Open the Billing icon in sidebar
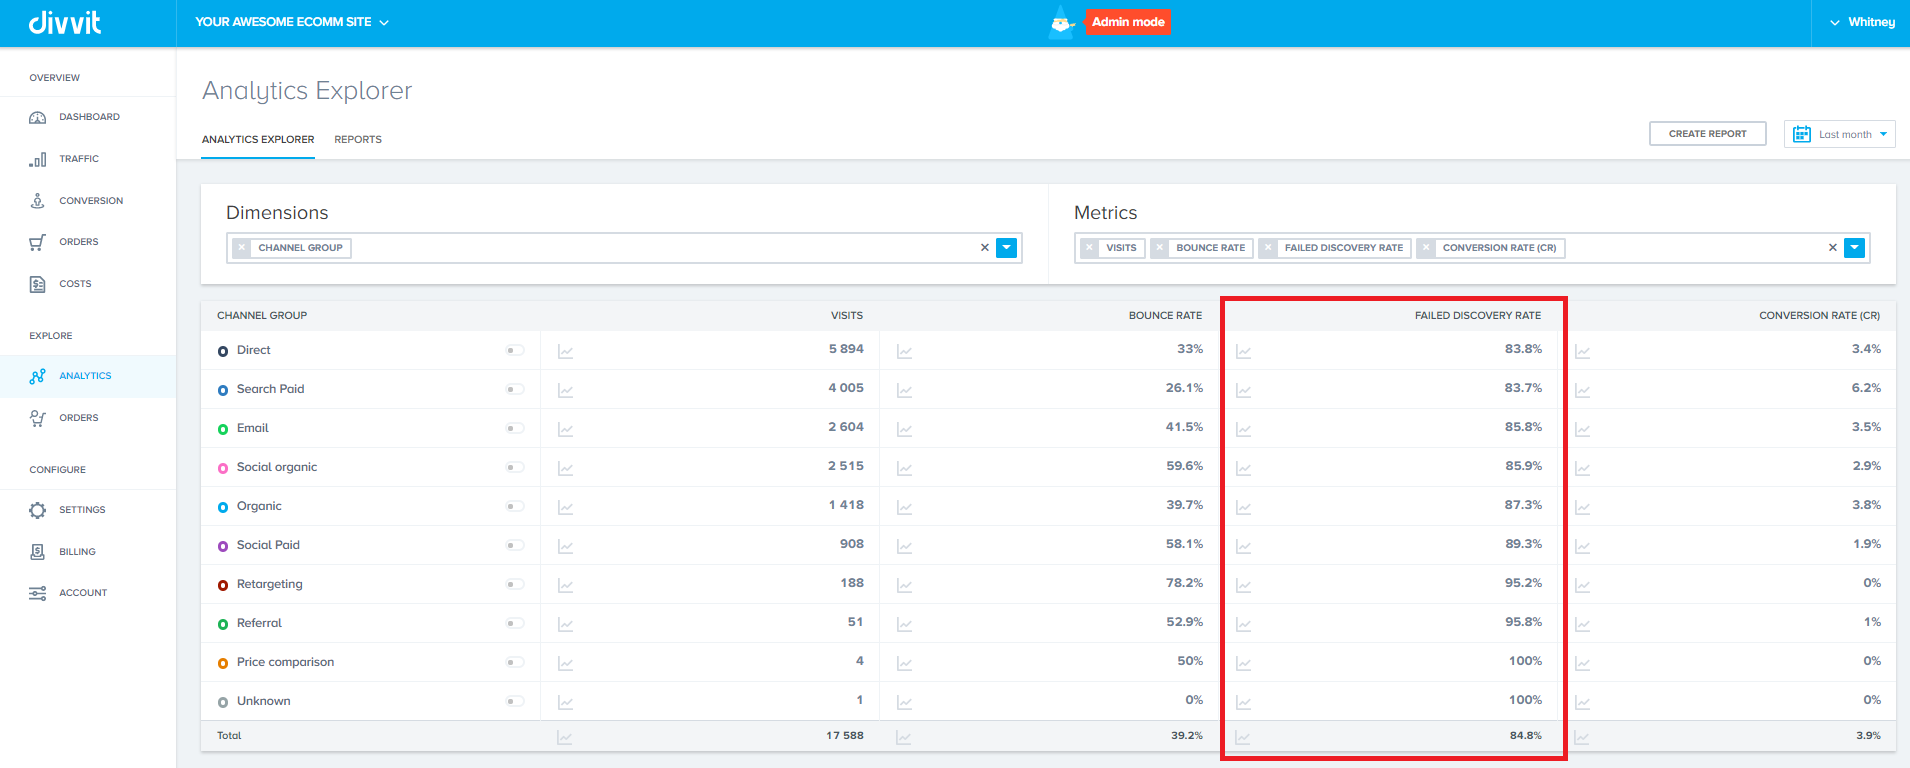Viewport: 1910px width, 768px height. tap(38, 552)
